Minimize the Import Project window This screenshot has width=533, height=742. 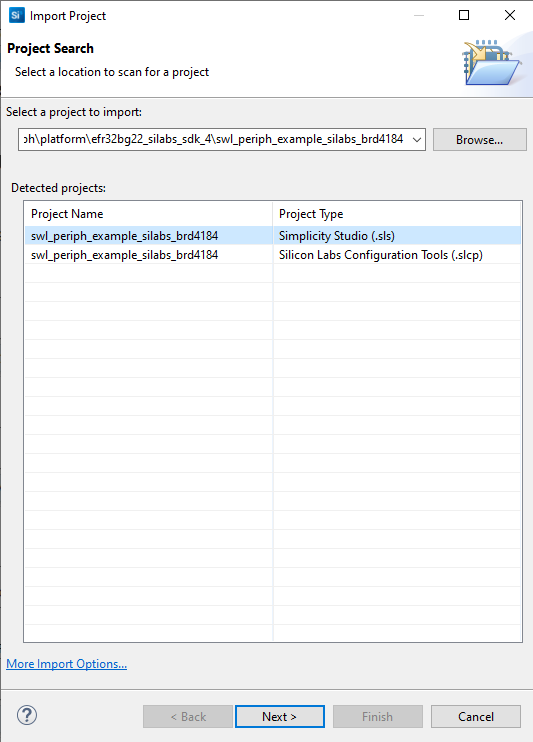419,15
